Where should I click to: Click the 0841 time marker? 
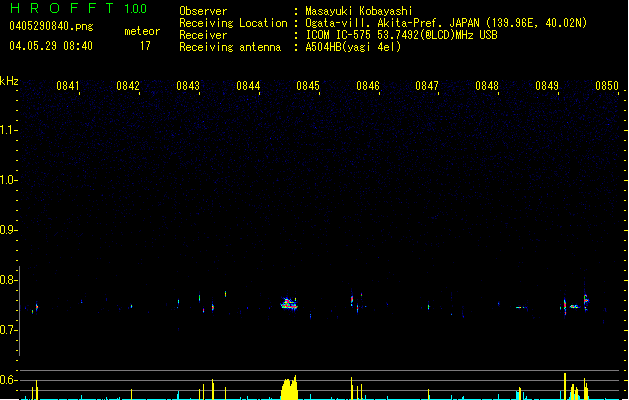(68, 86)
